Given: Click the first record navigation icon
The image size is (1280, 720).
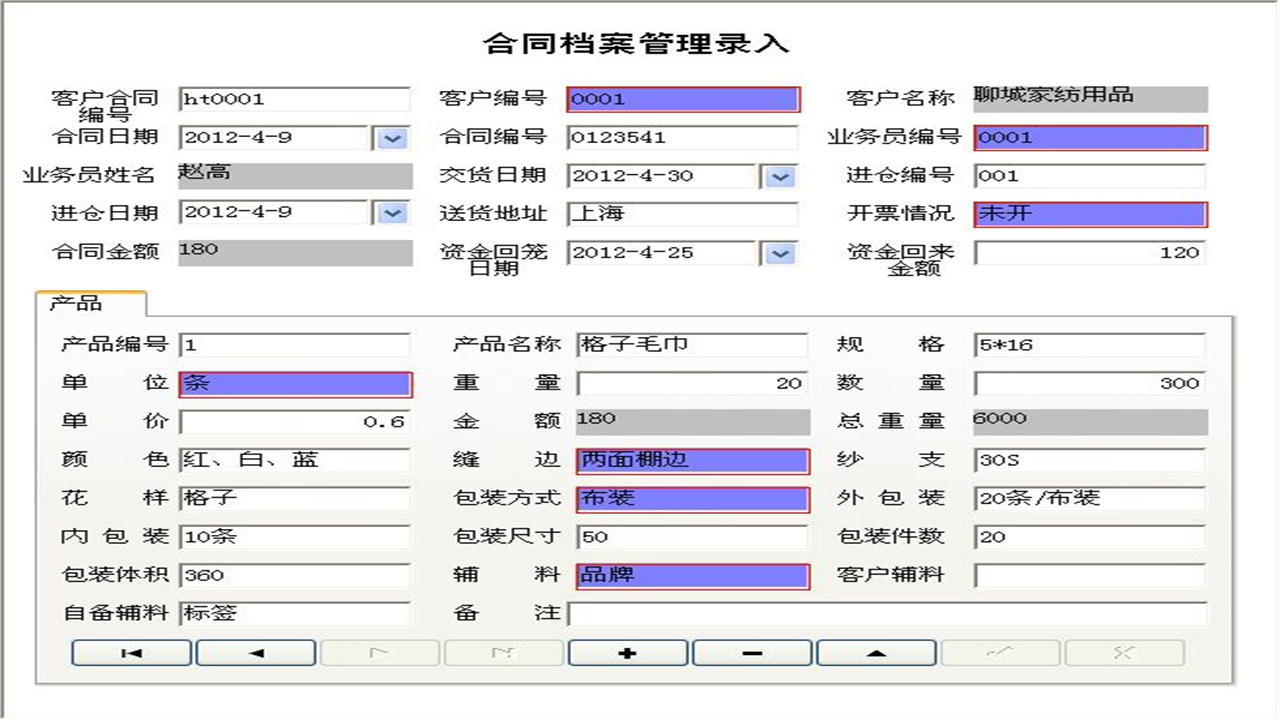Looking at the screenshot, I should (x=131, y=652).
